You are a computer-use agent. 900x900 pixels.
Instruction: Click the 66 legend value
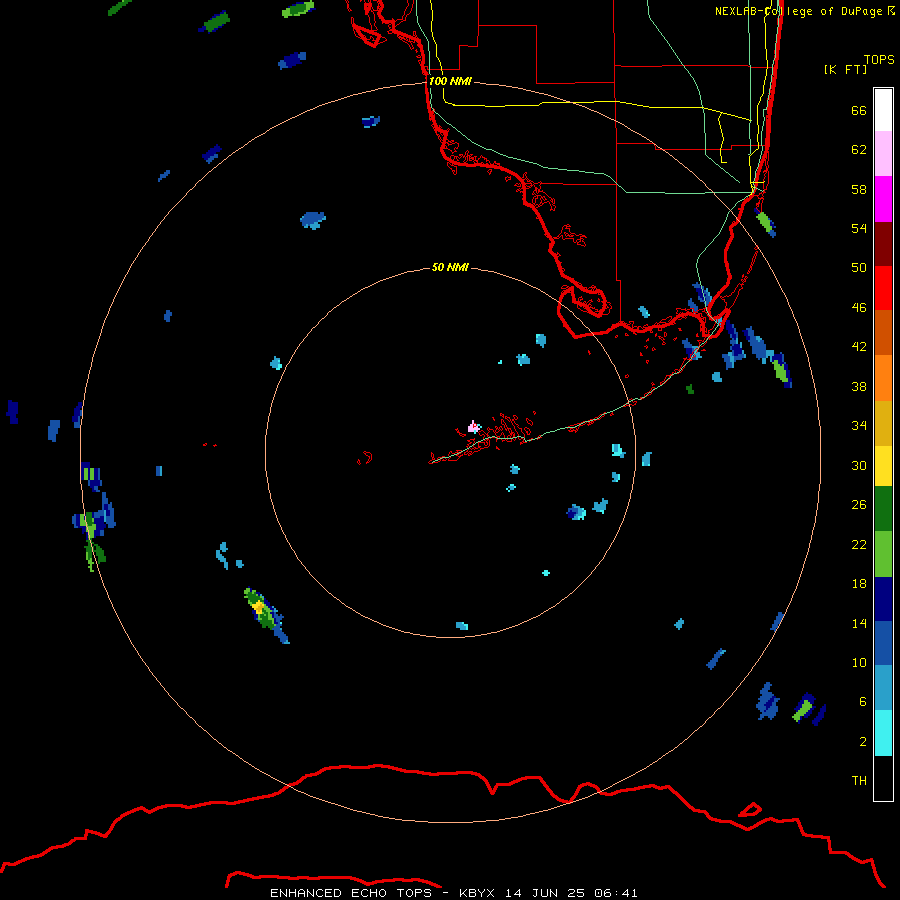pos(859,110)
